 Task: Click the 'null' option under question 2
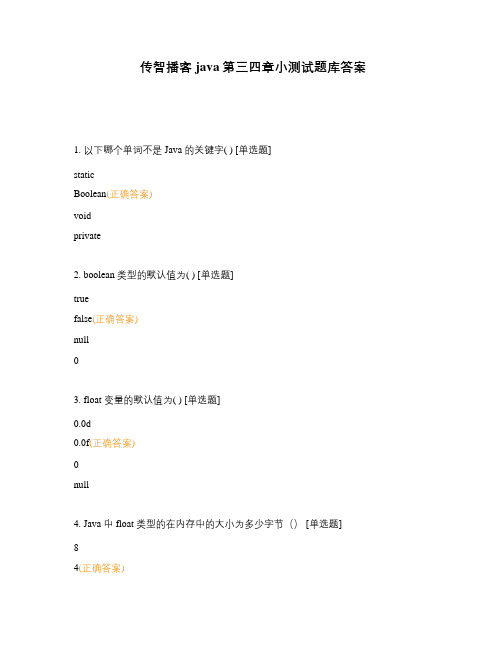[x=81, y=340]
